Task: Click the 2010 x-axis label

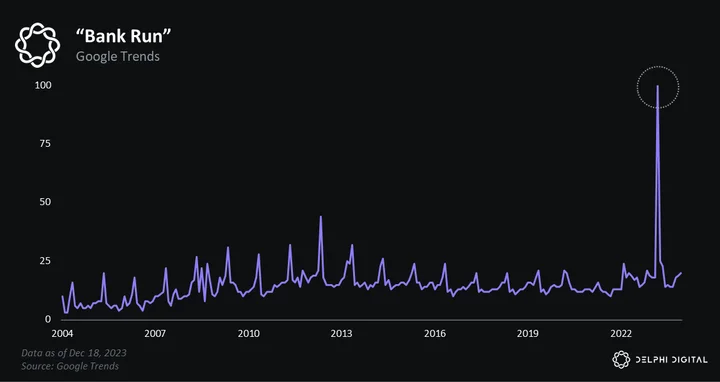Action: coord(248,333)
